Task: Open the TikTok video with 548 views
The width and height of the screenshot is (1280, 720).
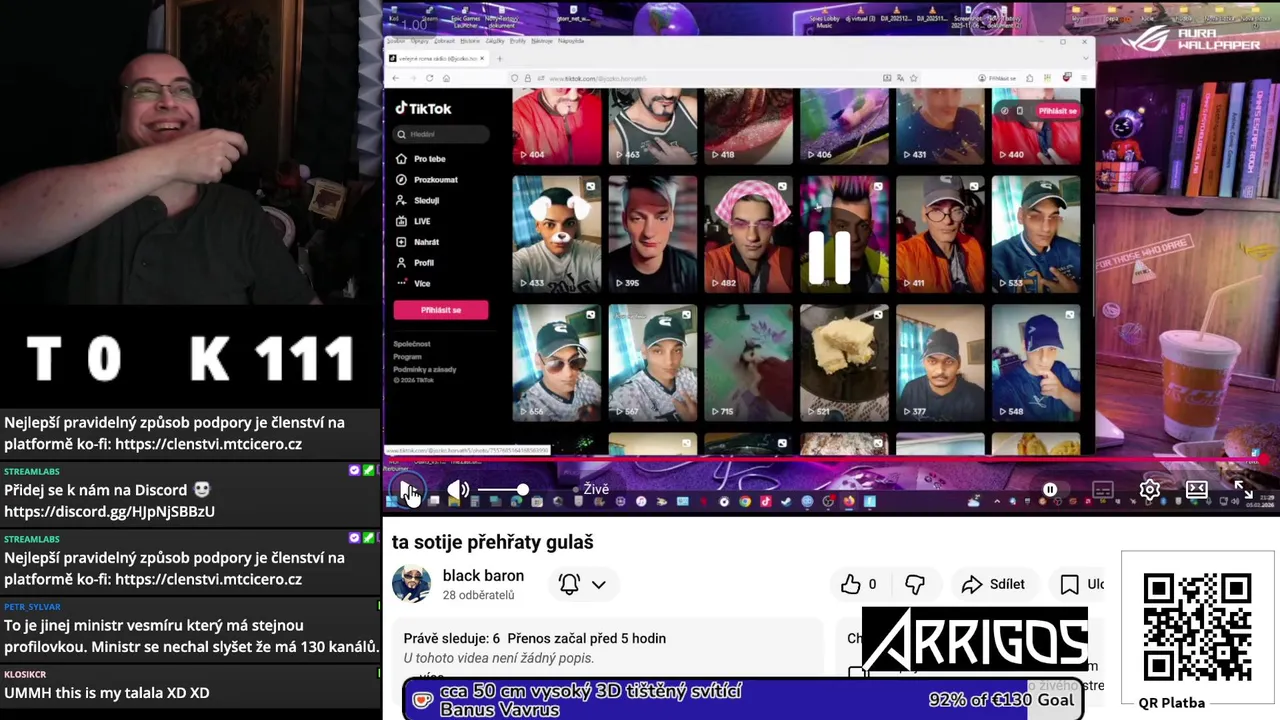Action: 1036,362
